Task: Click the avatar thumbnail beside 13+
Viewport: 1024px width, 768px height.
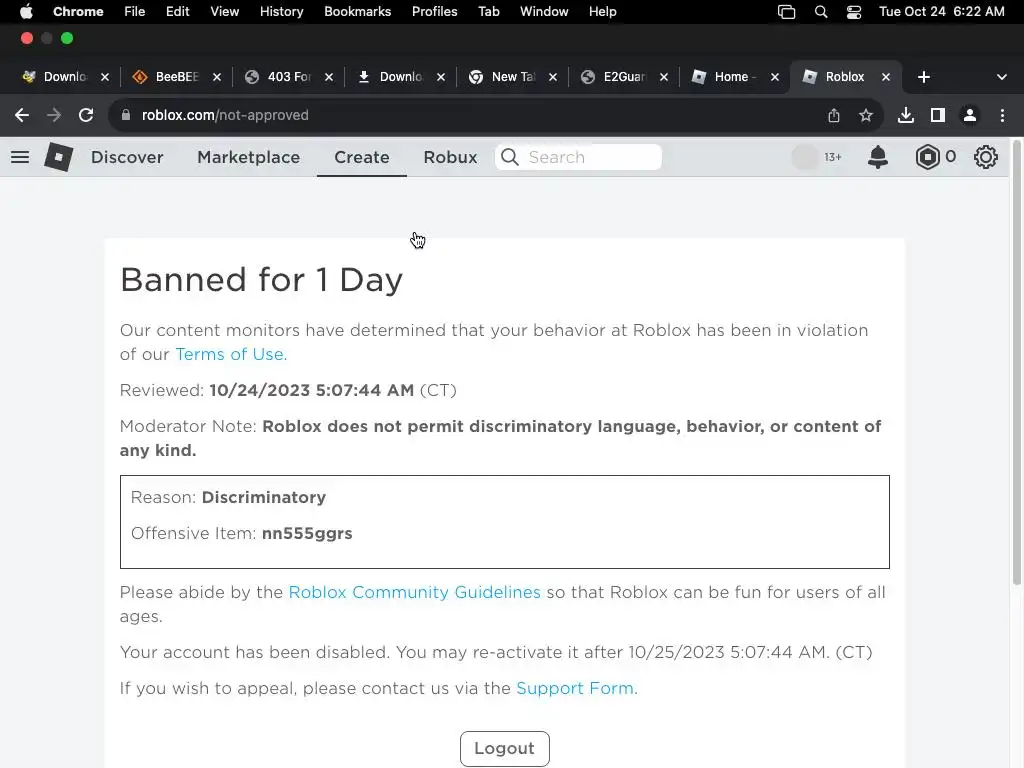Action: pos(805,157)
